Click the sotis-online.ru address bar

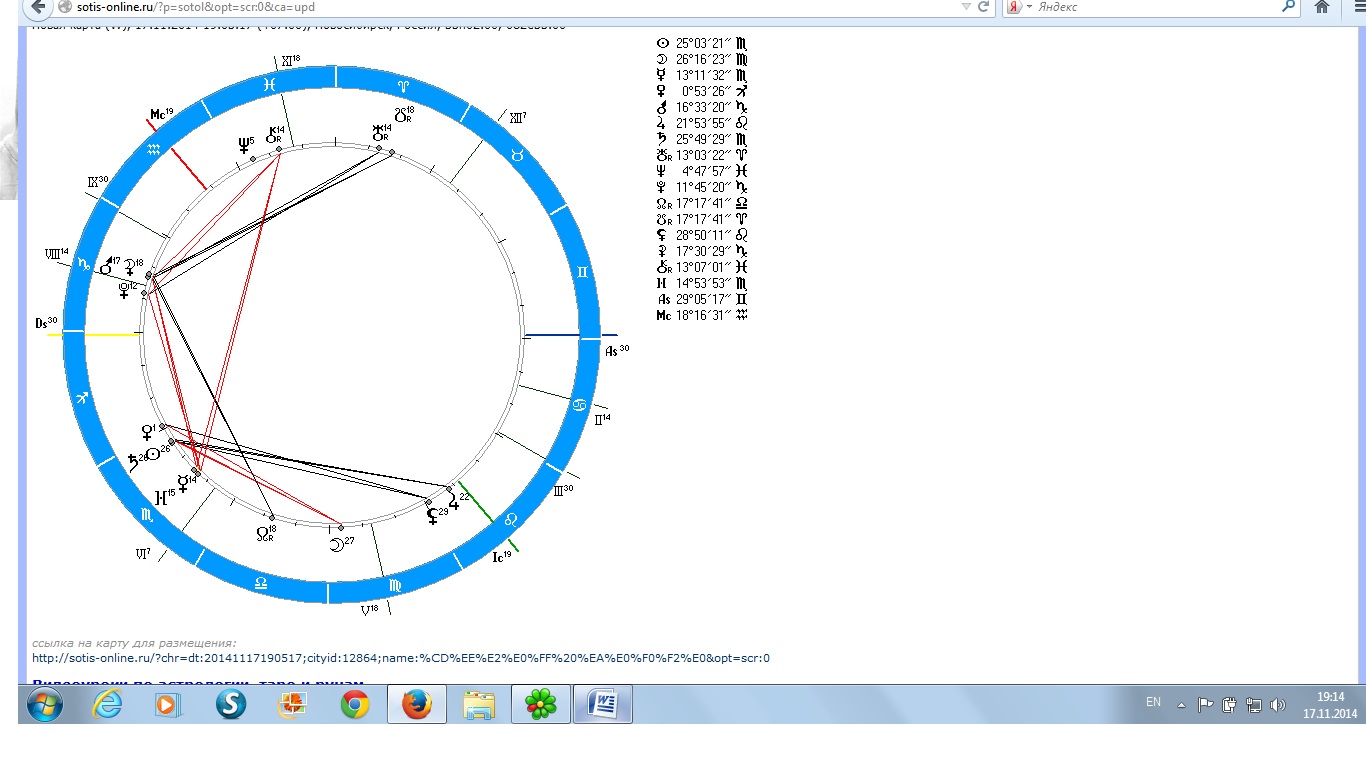[500, 7]
